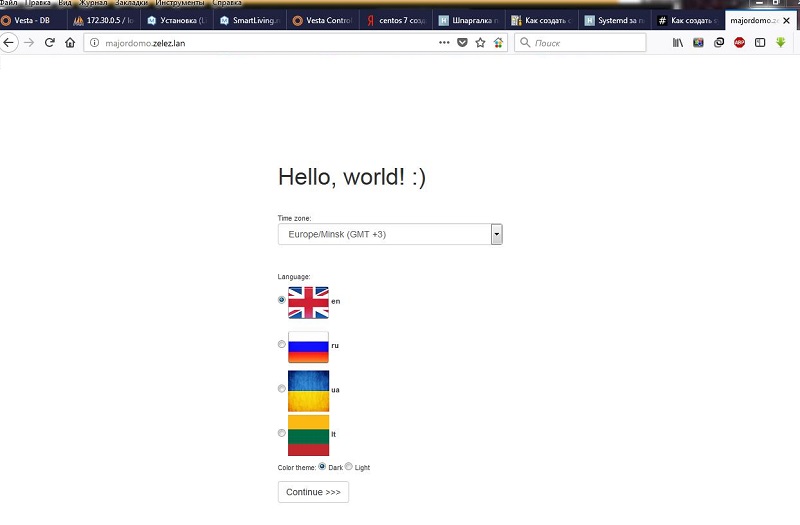Open the green download arrow extension
The image size is (800, 525).
point(781,43)
